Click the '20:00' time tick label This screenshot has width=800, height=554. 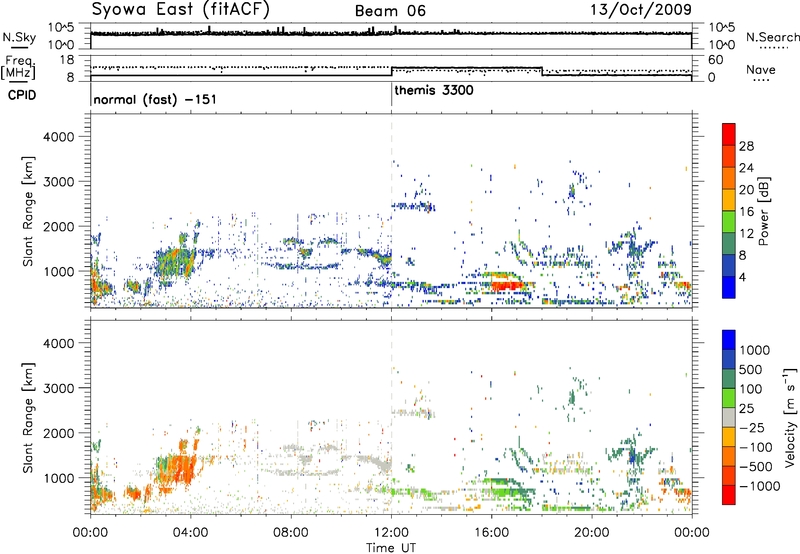click(592, 533)
